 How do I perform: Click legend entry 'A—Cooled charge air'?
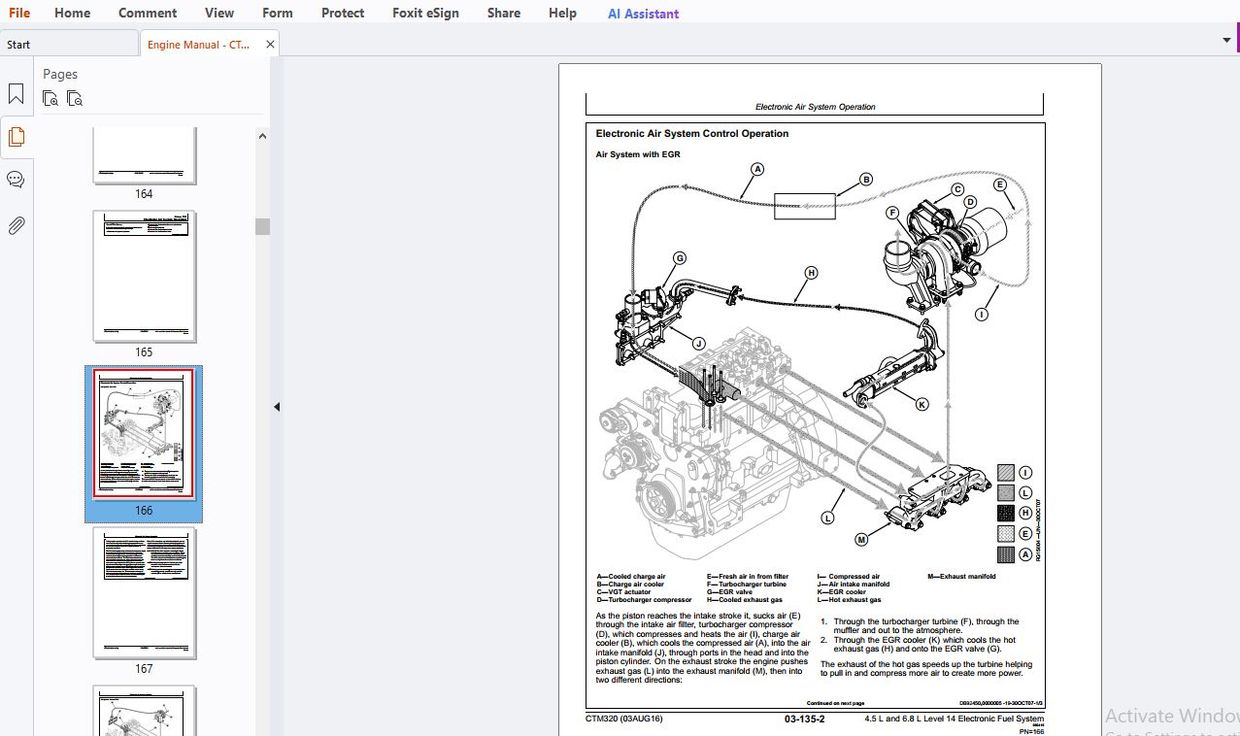630,576
